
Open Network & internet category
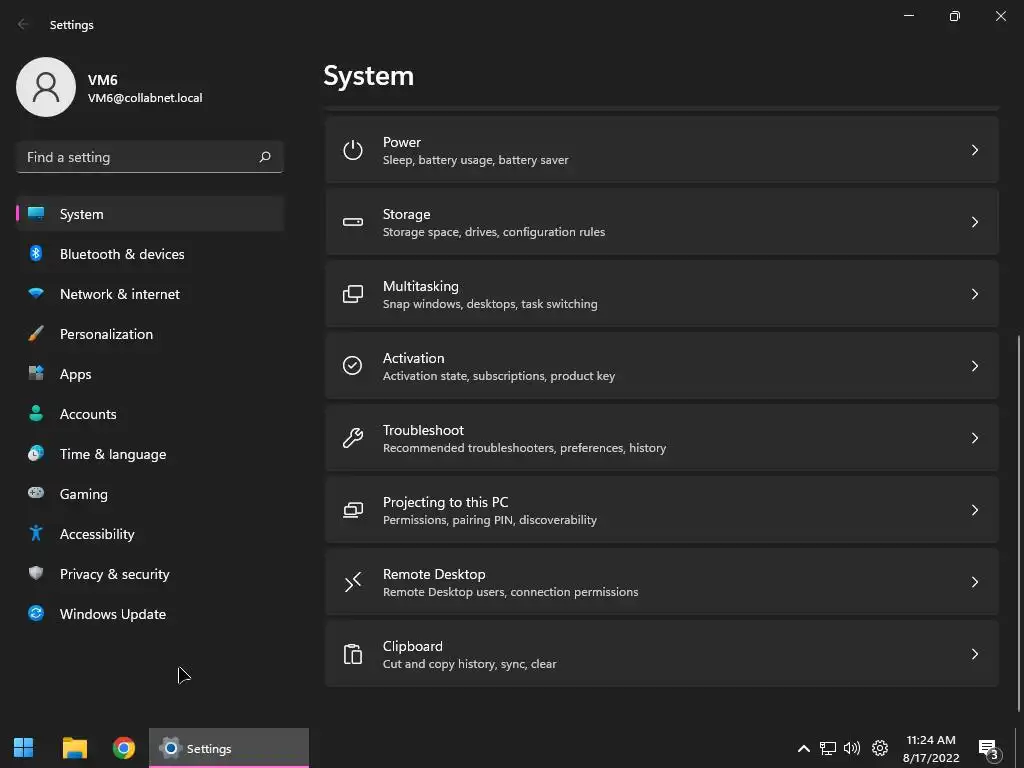(x=150, y=294)
